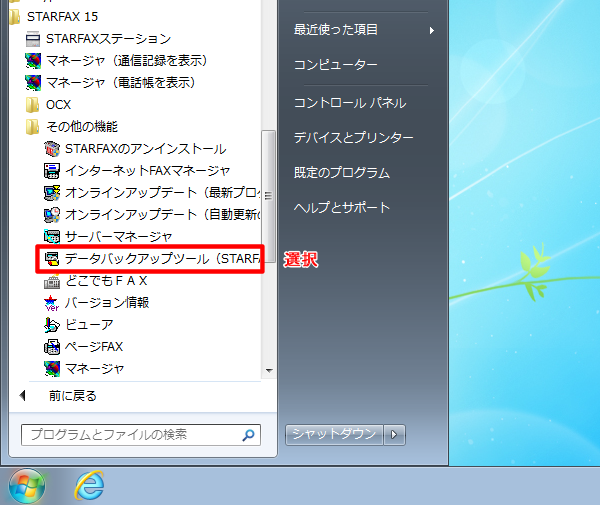Launch the ビューア icon

pyautogui.click(x=52, y=325)
